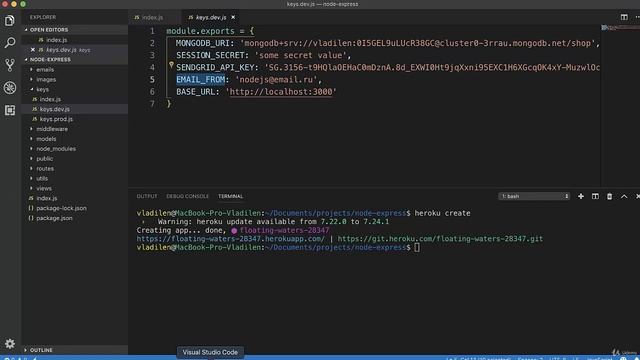
Task: Close the keys.dev.js editor tab
Action: coord(233,17)
